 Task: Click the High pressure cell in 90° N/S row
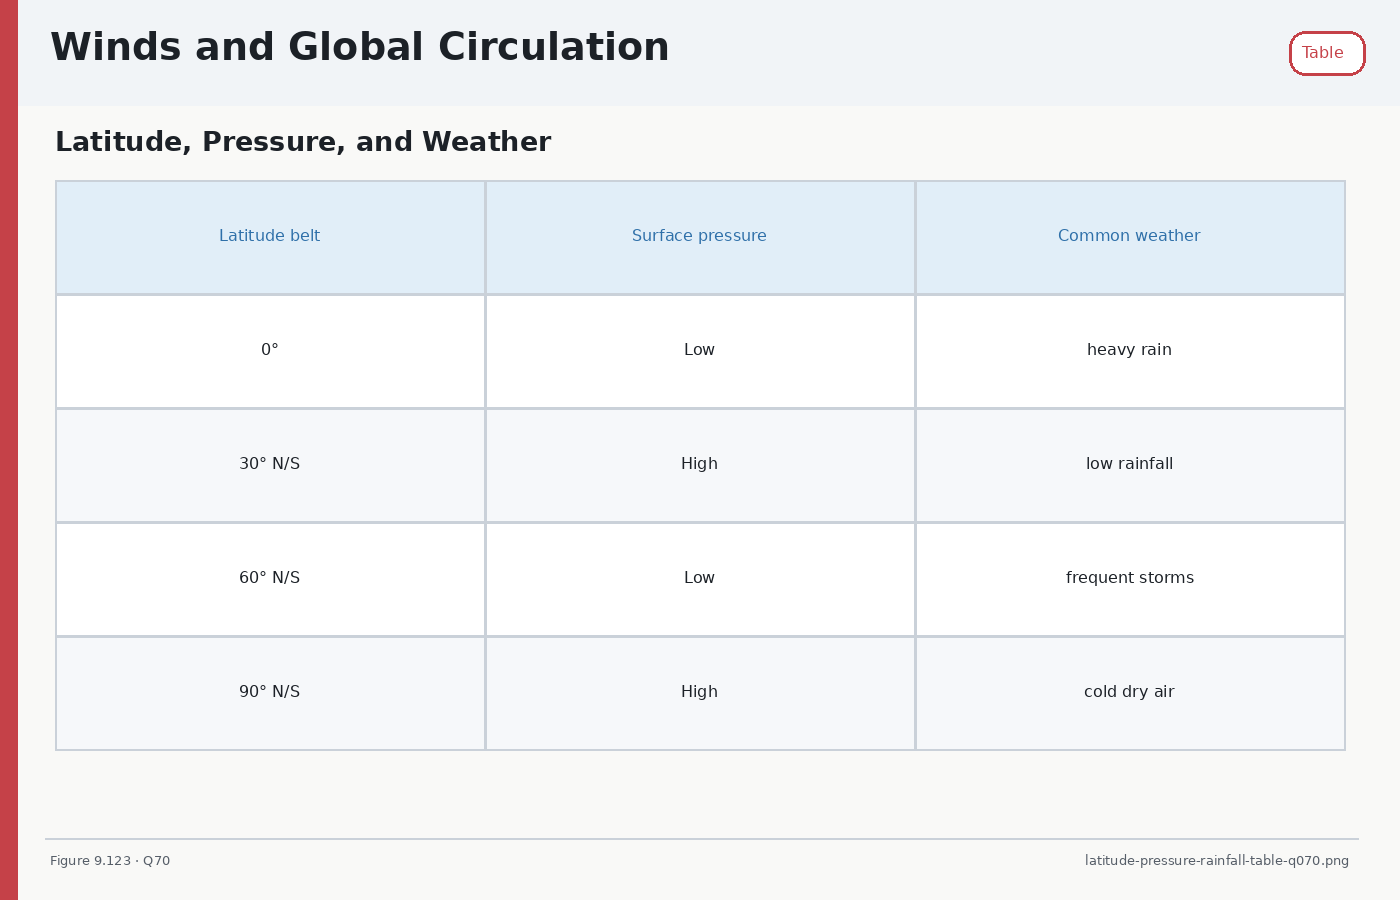click(x=700, y=693)
